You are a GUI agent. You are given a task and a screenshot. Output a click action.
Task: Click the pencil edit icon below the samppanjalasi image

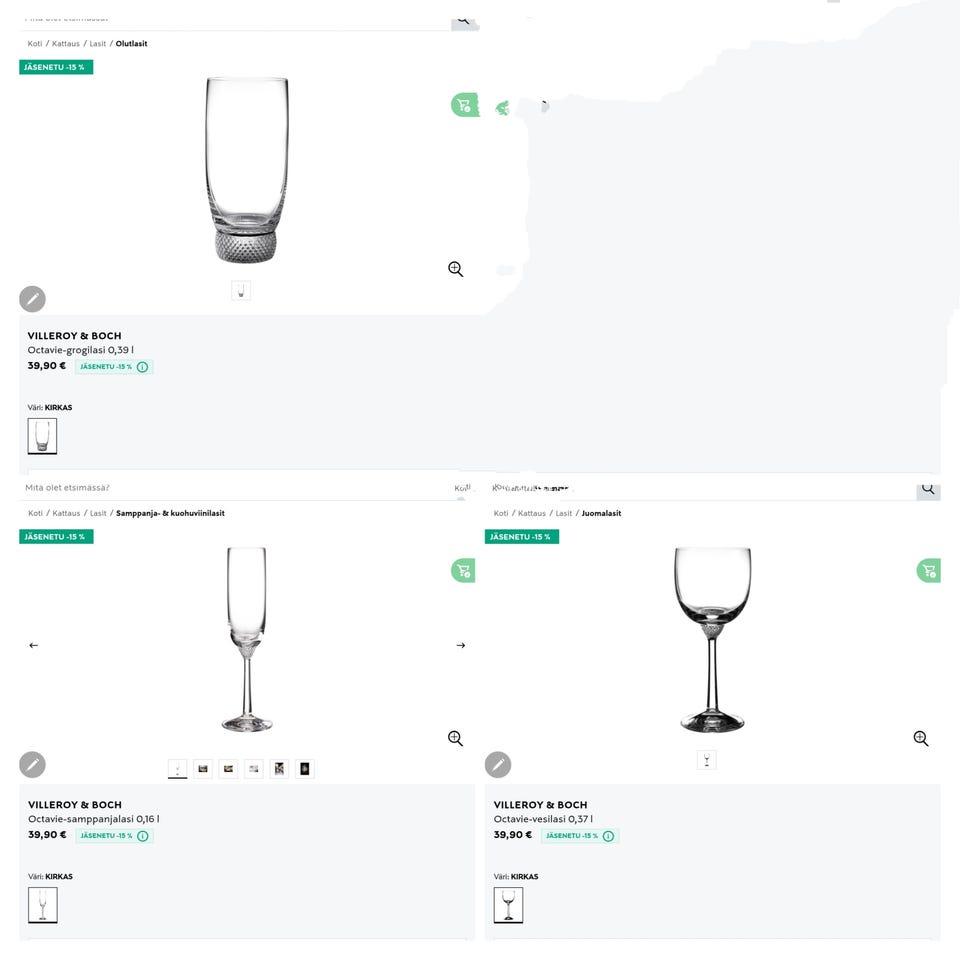[x=32, y=765]
